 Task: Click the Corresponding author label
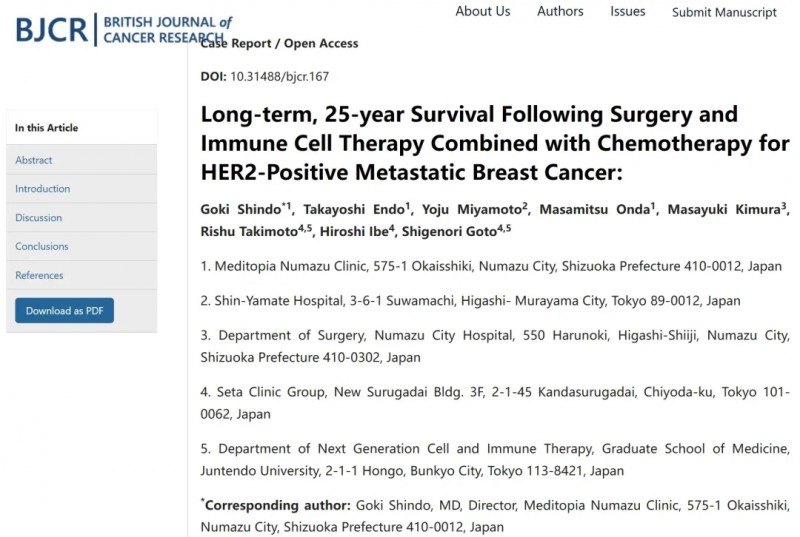pos(278,505)
